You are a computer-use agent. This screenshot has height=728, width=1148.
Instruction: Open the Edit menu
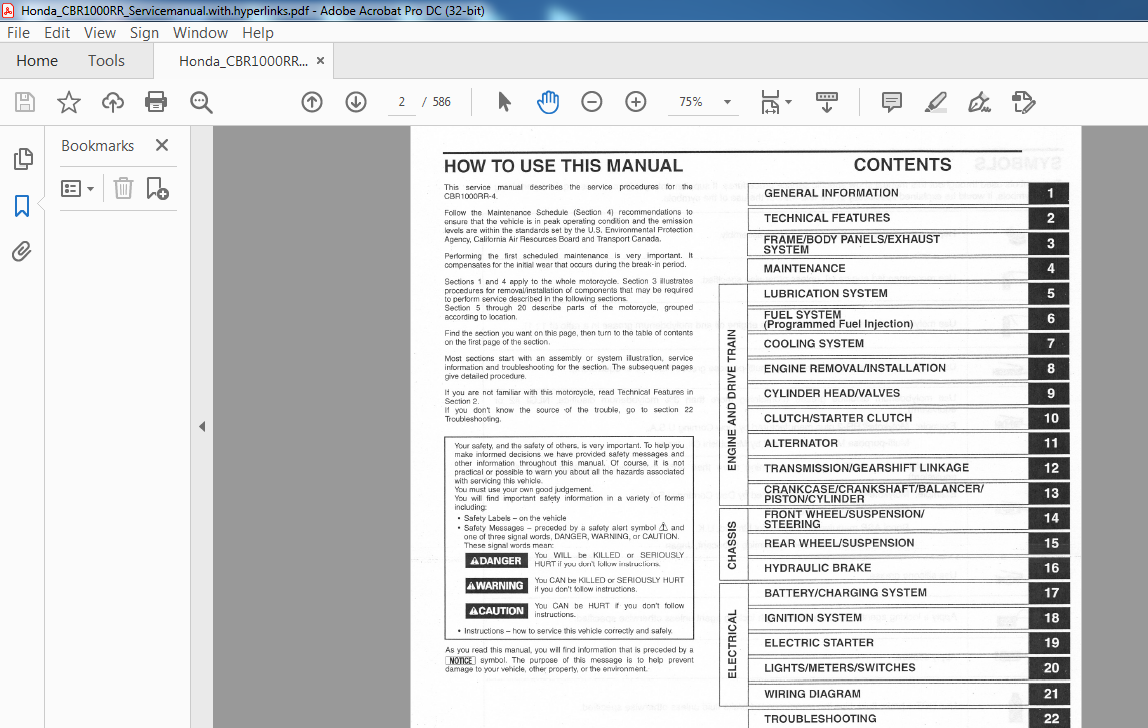57,33
